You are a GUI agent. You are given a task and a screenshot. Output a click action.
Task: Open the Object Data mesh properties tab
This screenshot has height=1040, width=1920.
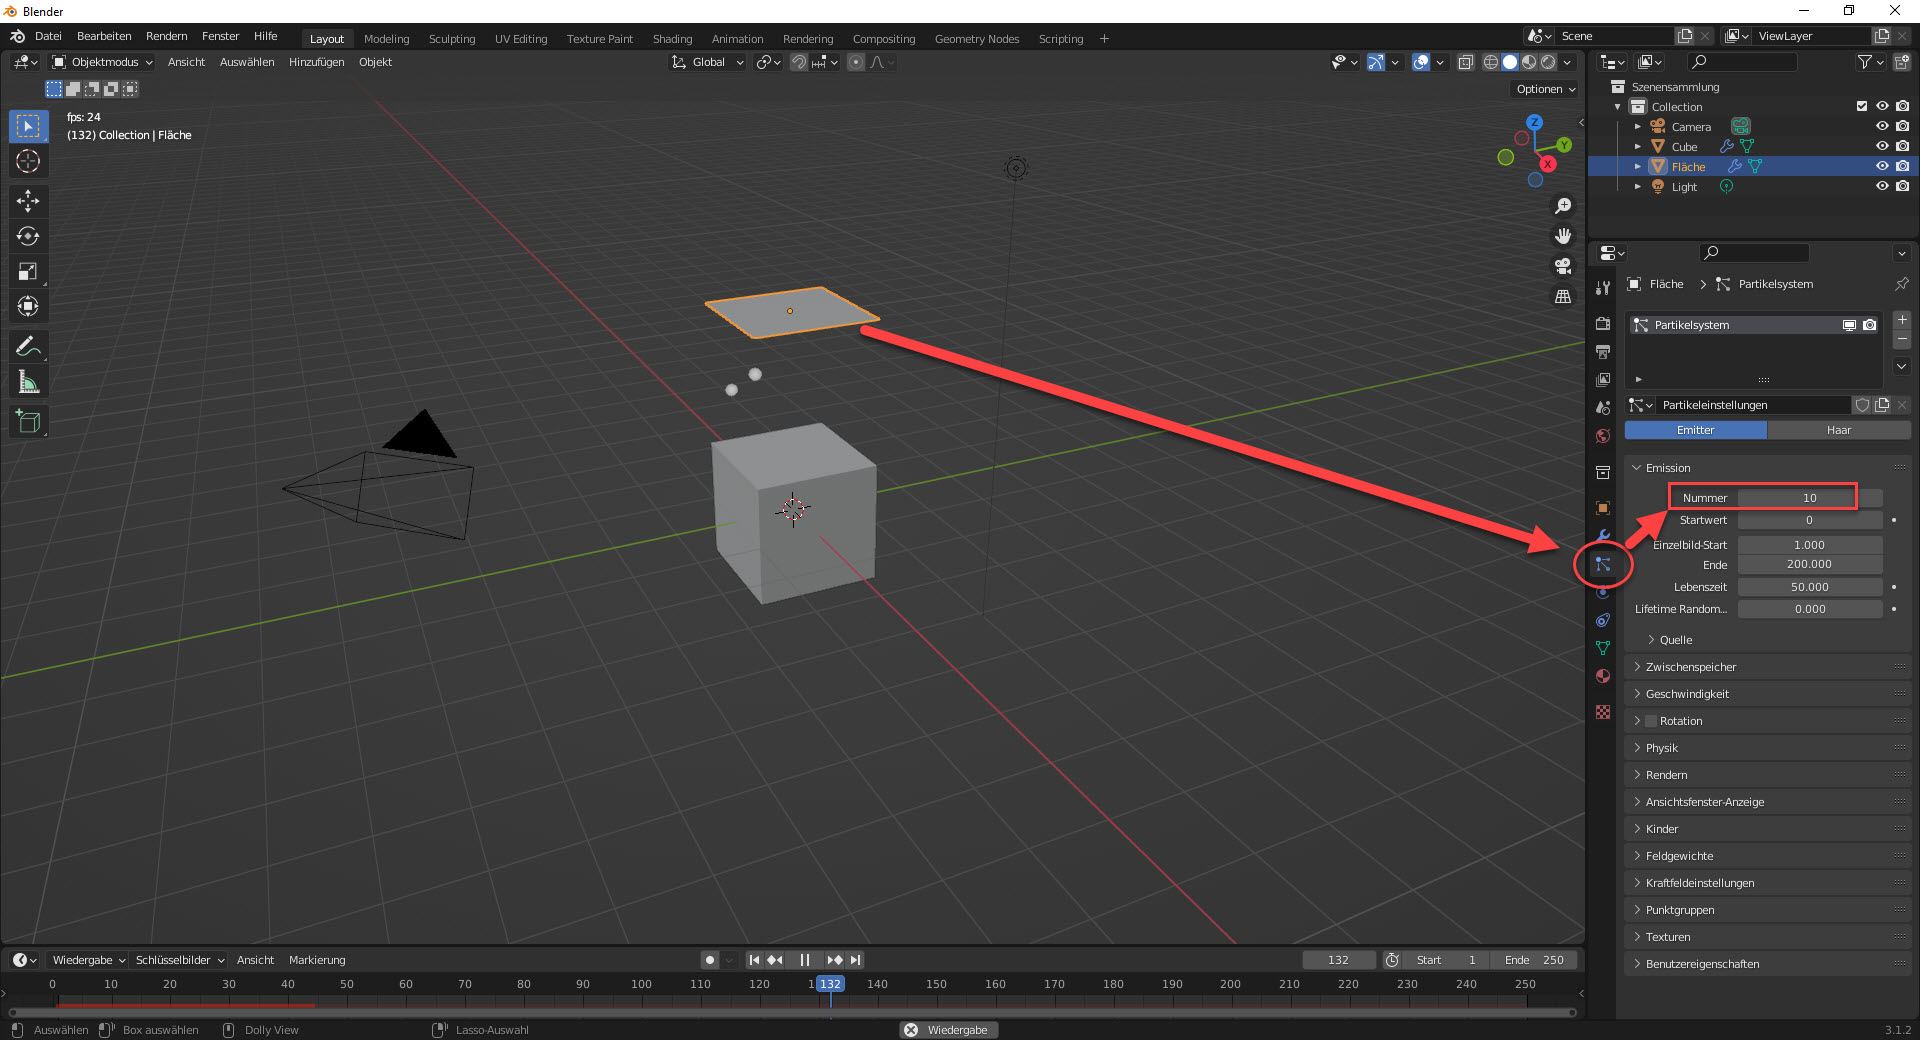click(x=1603, y=648)
